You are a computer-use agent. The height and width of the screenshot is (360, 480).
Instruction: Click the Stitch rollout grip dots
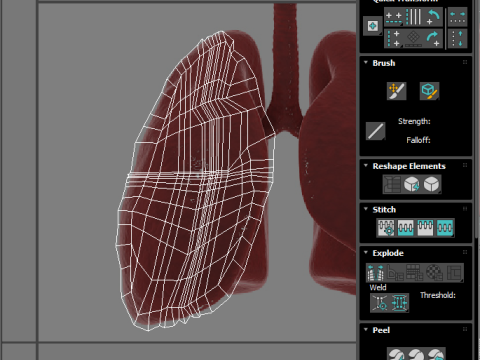(465, 209)
